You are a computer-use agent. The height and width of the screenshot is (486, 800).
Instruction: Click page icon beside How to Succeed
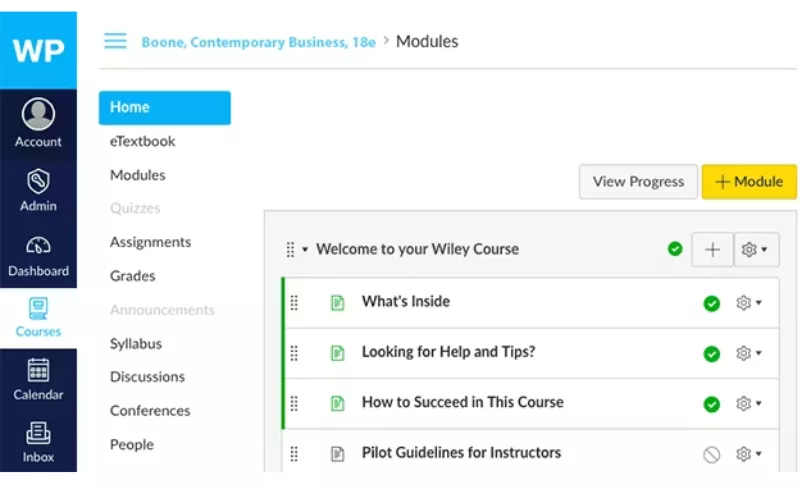tap(337, 403)
